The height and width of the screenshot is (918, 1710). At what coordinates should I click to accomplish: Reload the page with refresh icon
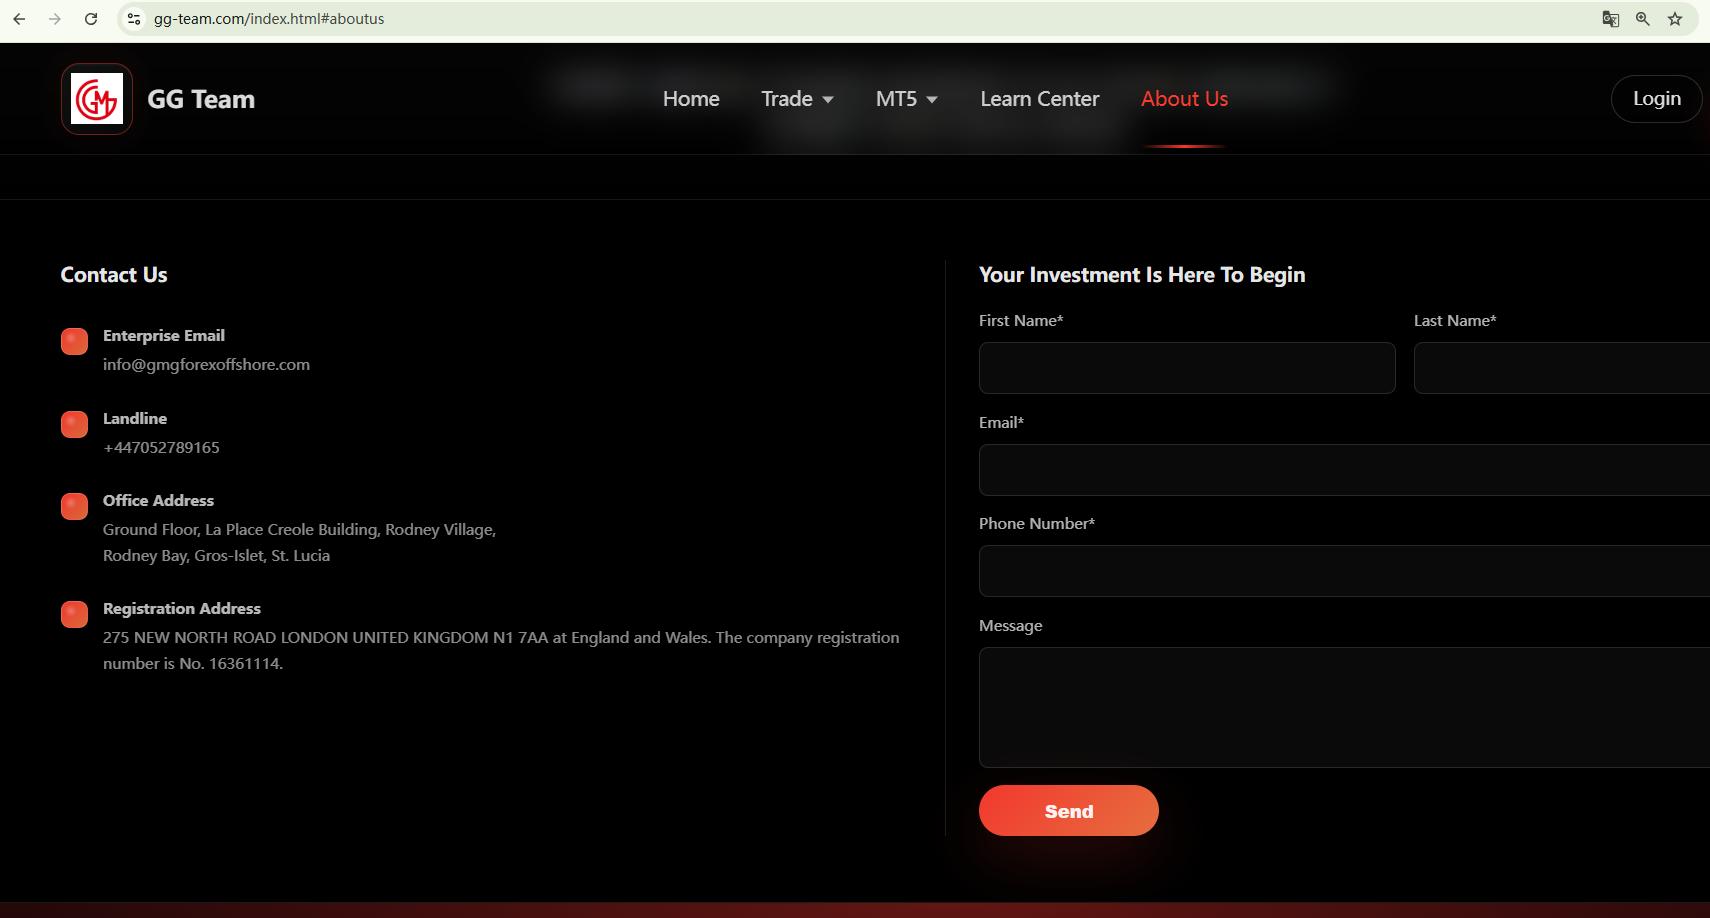pos(91,19)
